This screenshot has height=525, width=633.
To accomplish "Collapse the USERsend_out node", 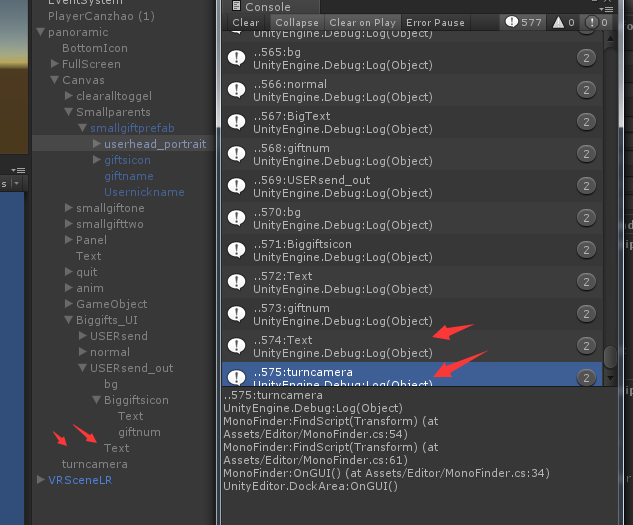I will click(x=82, y=368).
